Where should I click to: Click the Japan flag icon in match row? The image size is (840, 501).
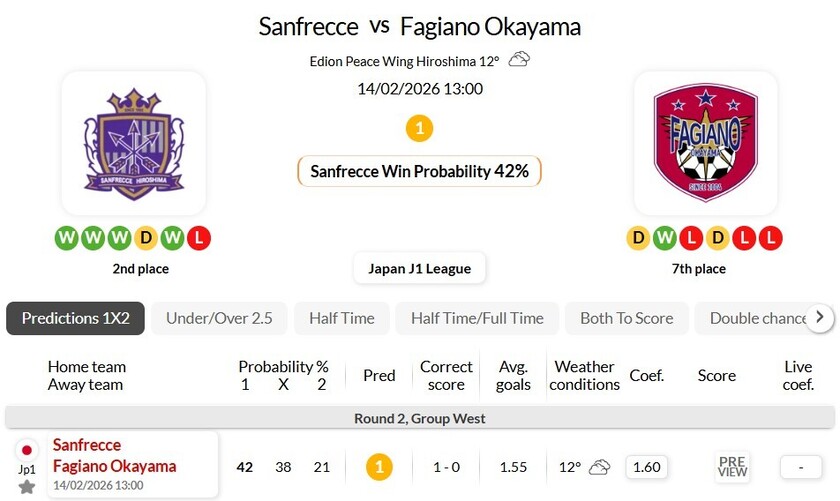(x=27, y=449)
